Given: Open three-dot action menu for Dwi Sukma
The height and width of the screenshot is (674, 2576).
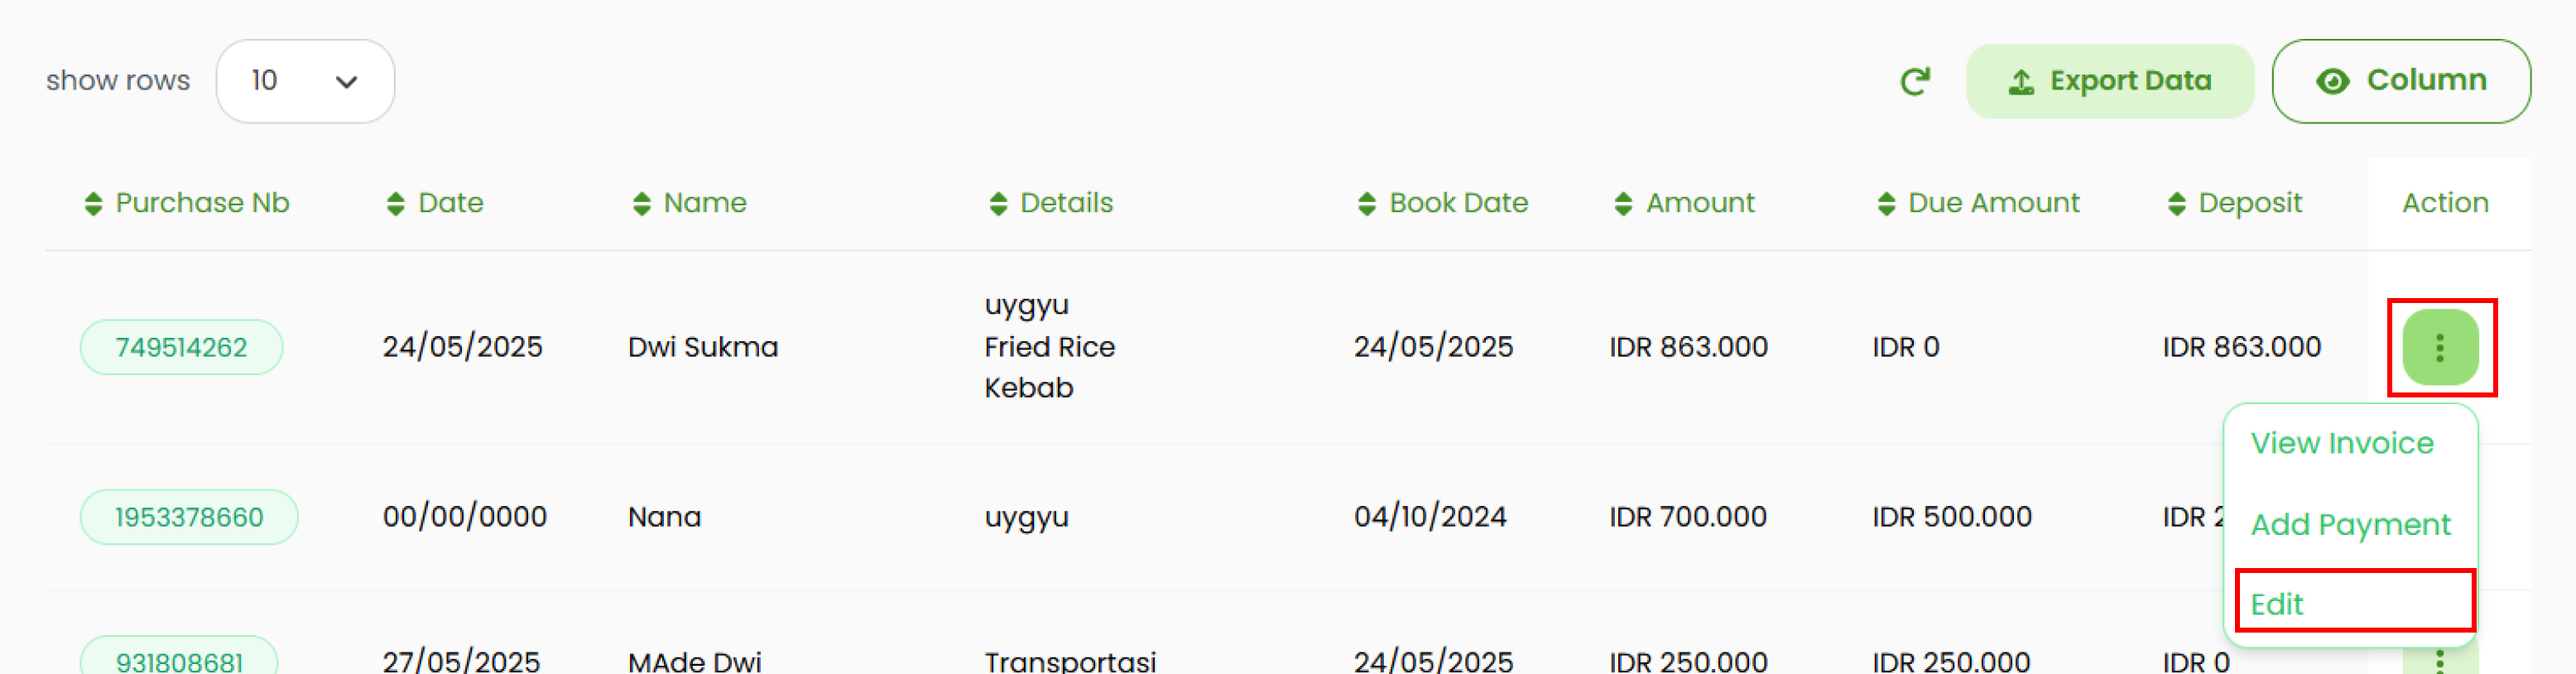Looking at the screenshot, I should click(x=2440, y=347).
